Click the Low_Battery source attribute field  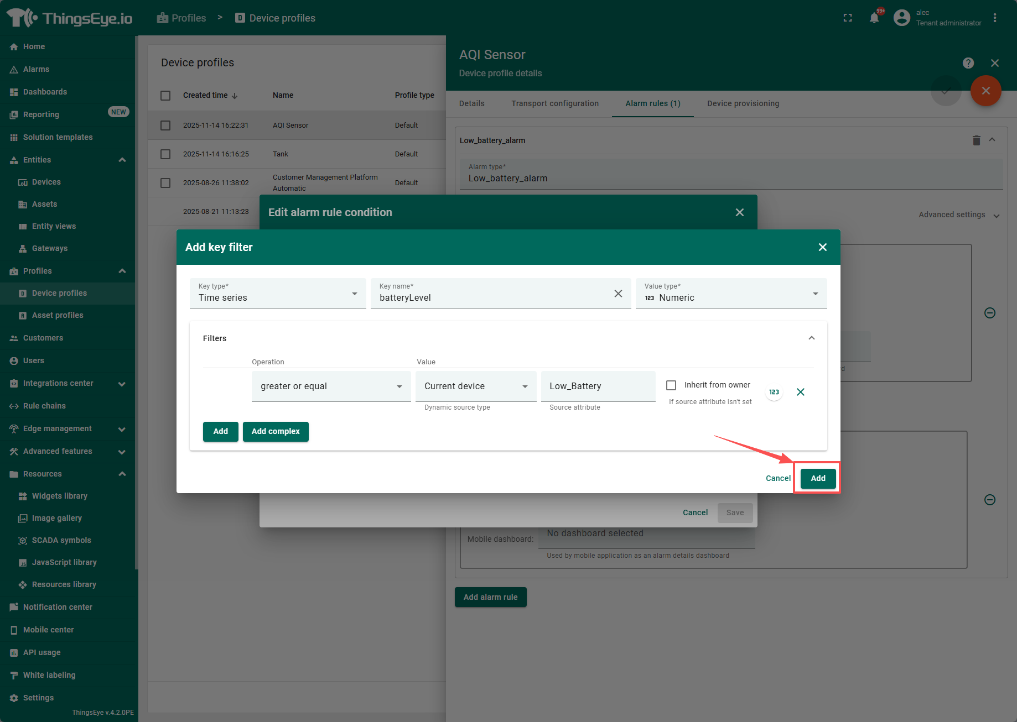[597, 386]
